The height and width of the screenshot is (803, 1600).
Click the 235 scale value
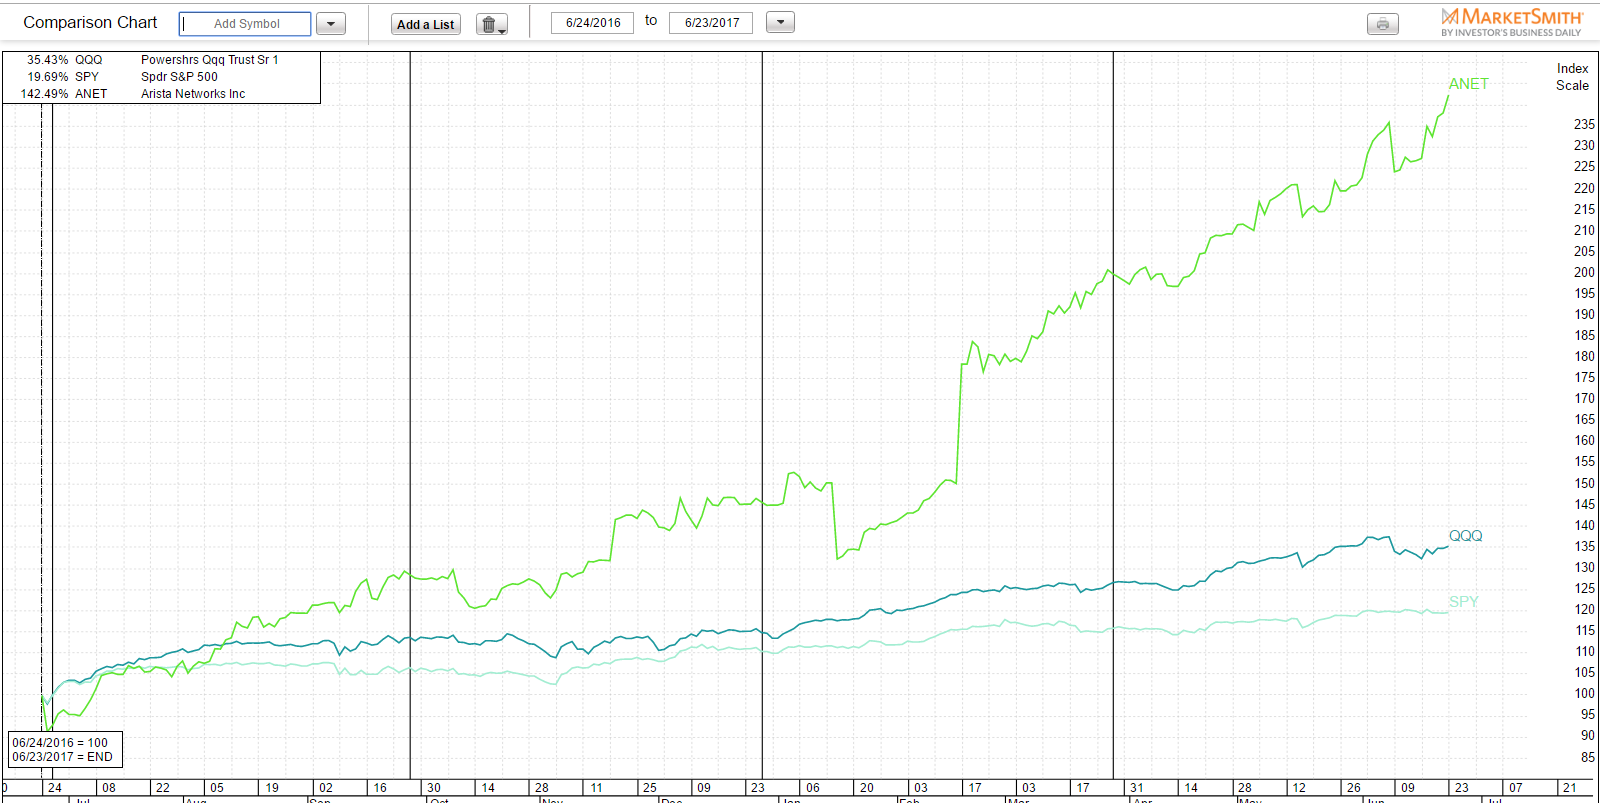coord(1584,124)
